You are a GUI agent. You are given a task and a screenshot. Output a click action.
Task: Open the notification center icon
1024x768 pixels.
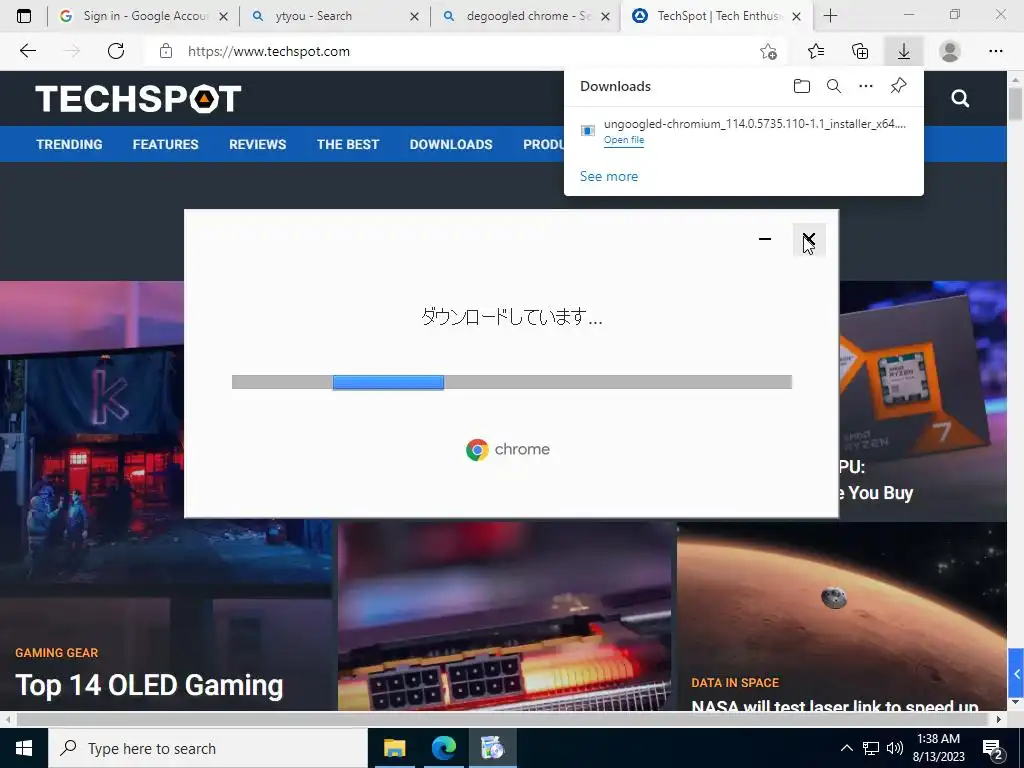point(993,750)
